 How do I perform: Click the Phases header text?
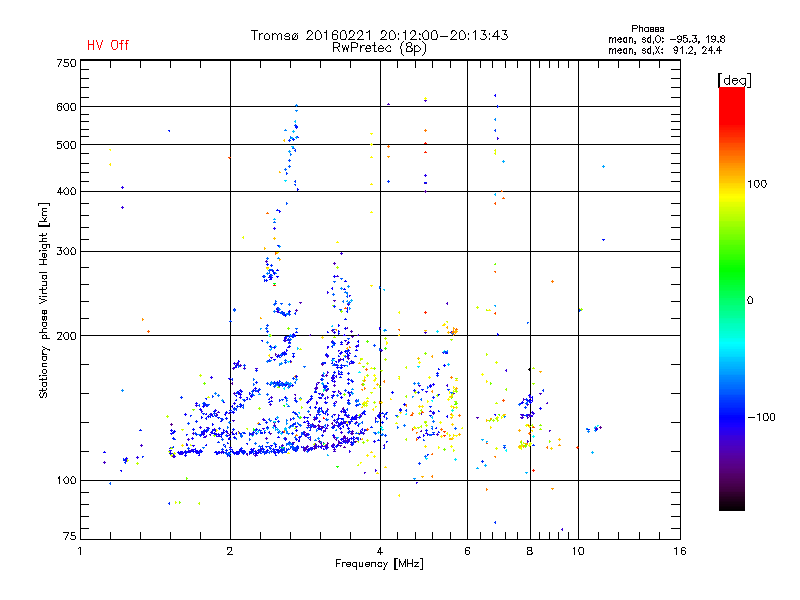tap(647, 29)
